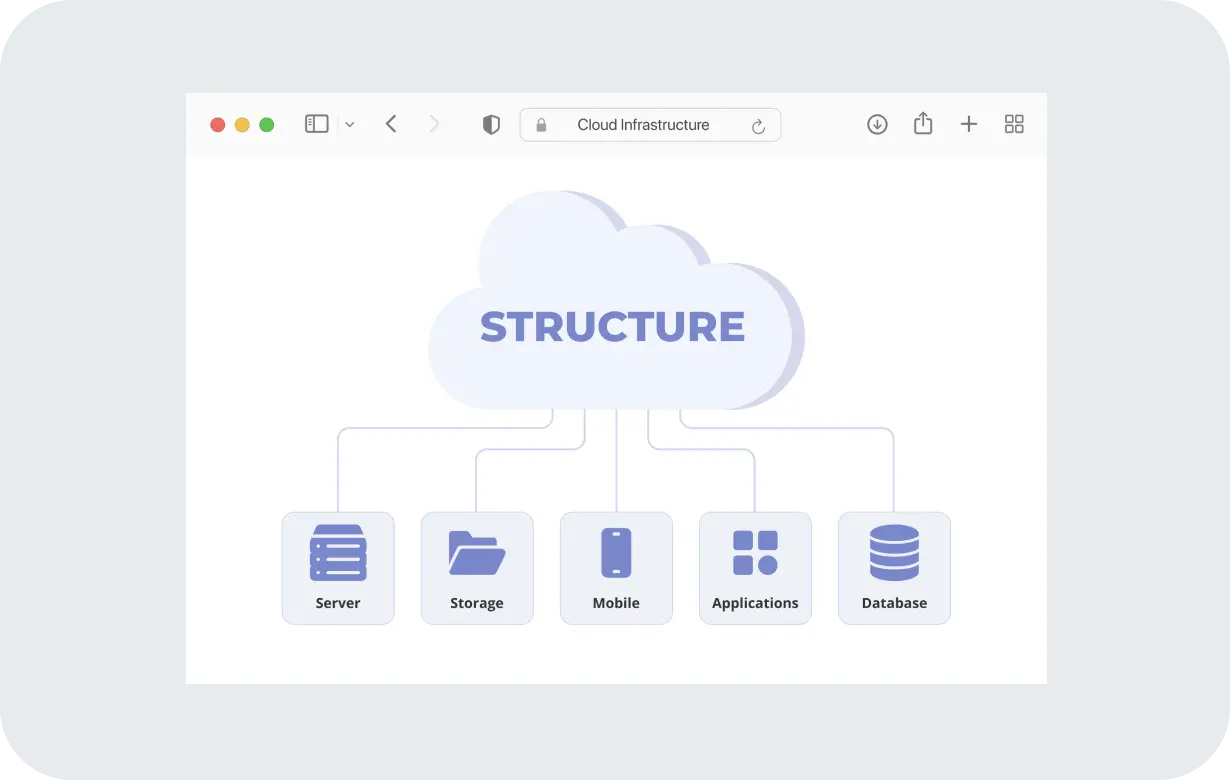
Task: Select the Server icon in the diagram
Action: click(x=338, y=551)
